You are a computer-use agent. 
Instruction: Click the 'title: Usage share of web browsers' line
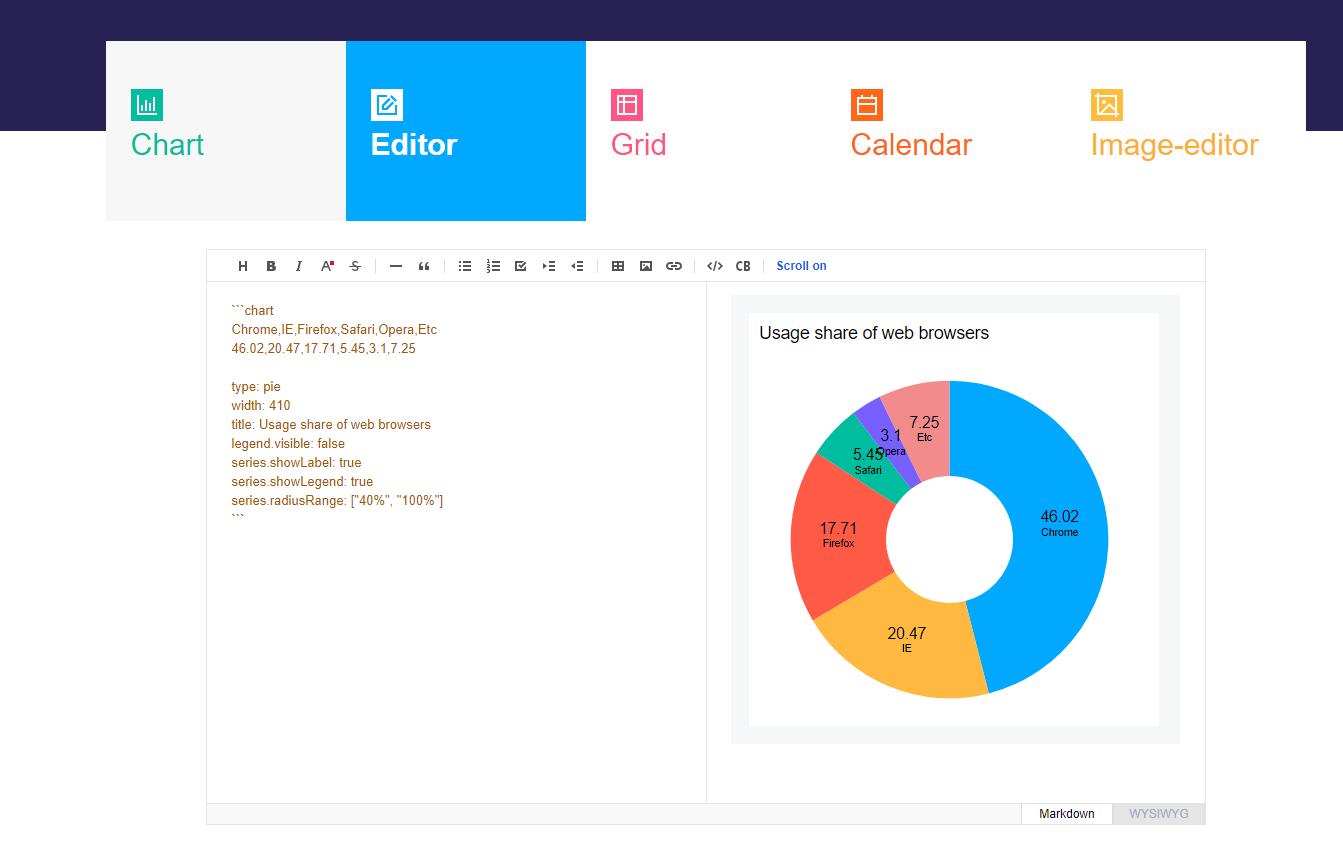331,425
